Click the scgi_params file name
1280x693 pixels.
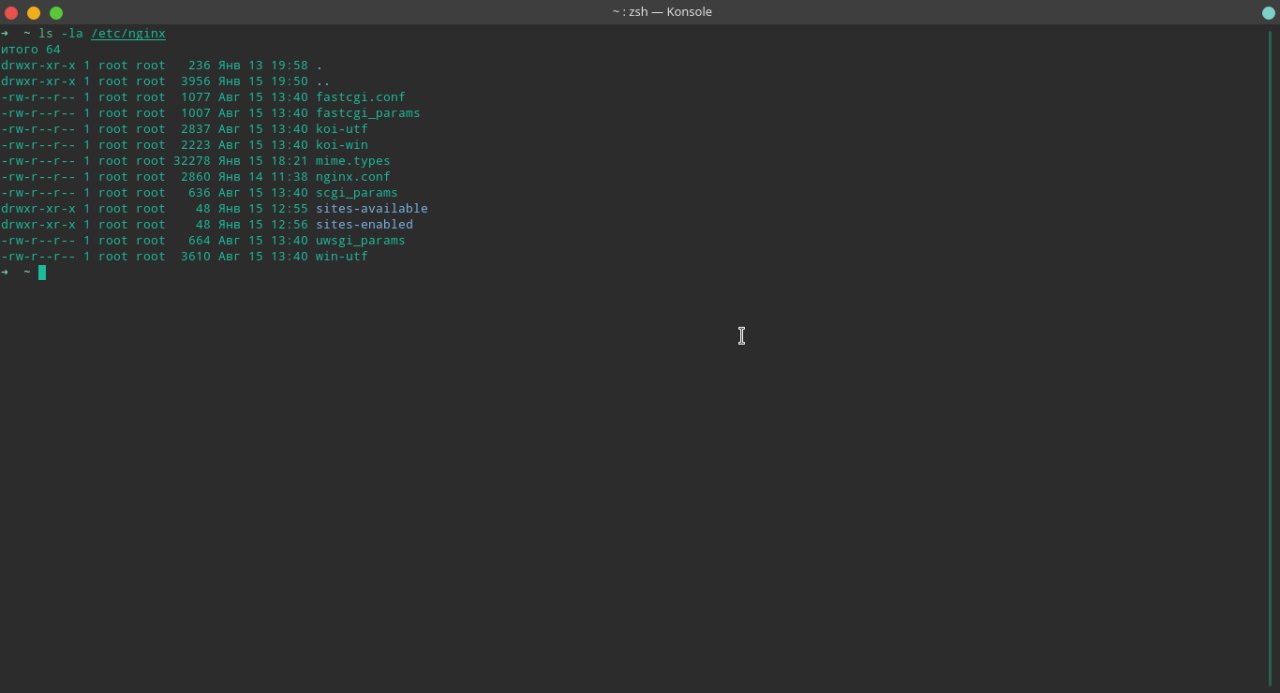point(357,193)
